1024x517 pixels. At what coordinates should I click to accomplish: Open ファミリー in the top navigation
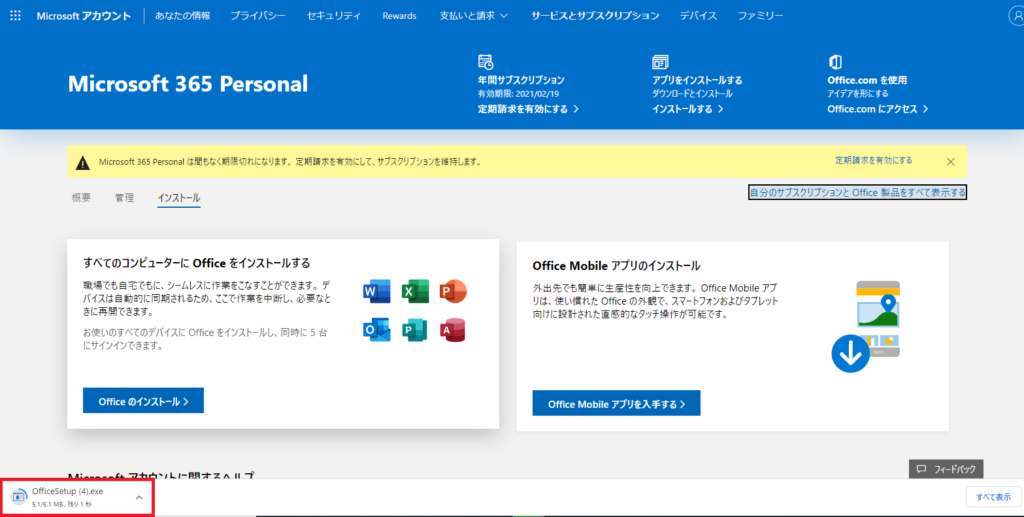(x=760, y=16)
